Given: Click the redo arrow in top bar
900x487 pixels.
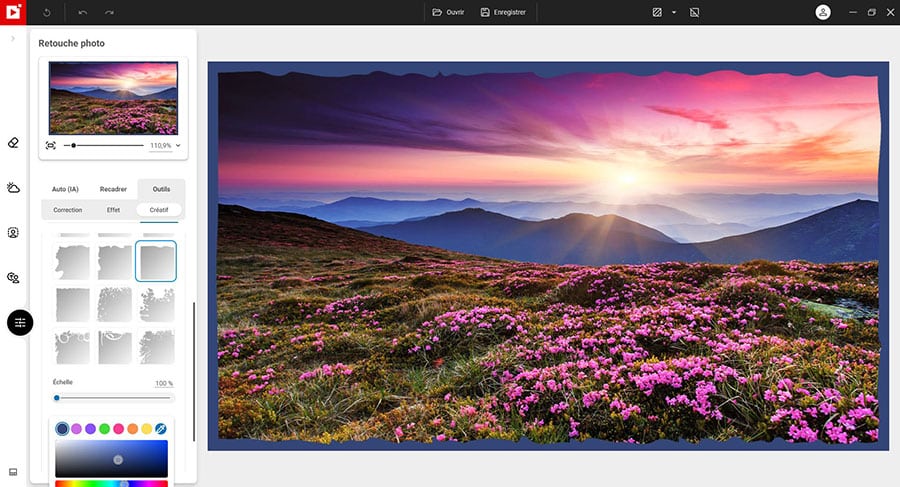Looking at the screenshot, I should pyautogui.click(x=109, y=12).
